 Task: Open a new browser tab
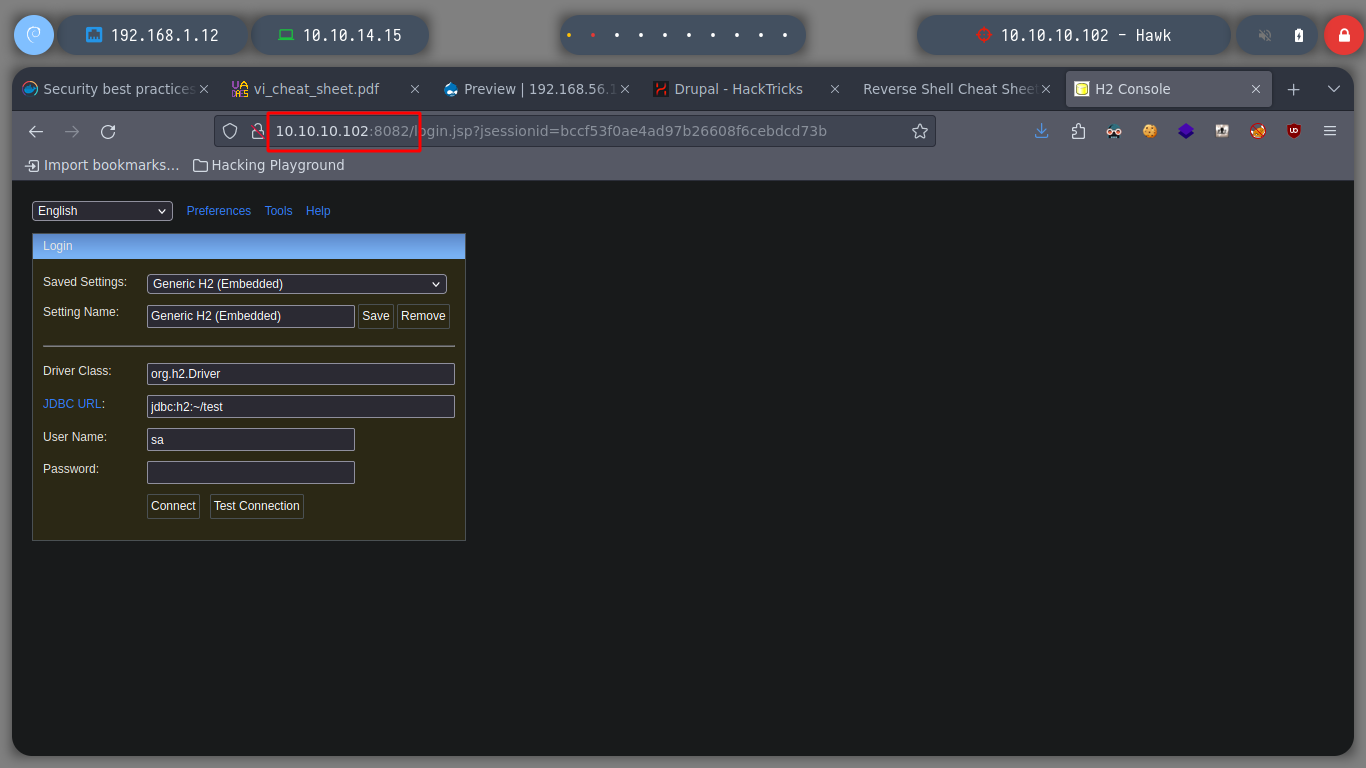click(x=1293, y=89)
